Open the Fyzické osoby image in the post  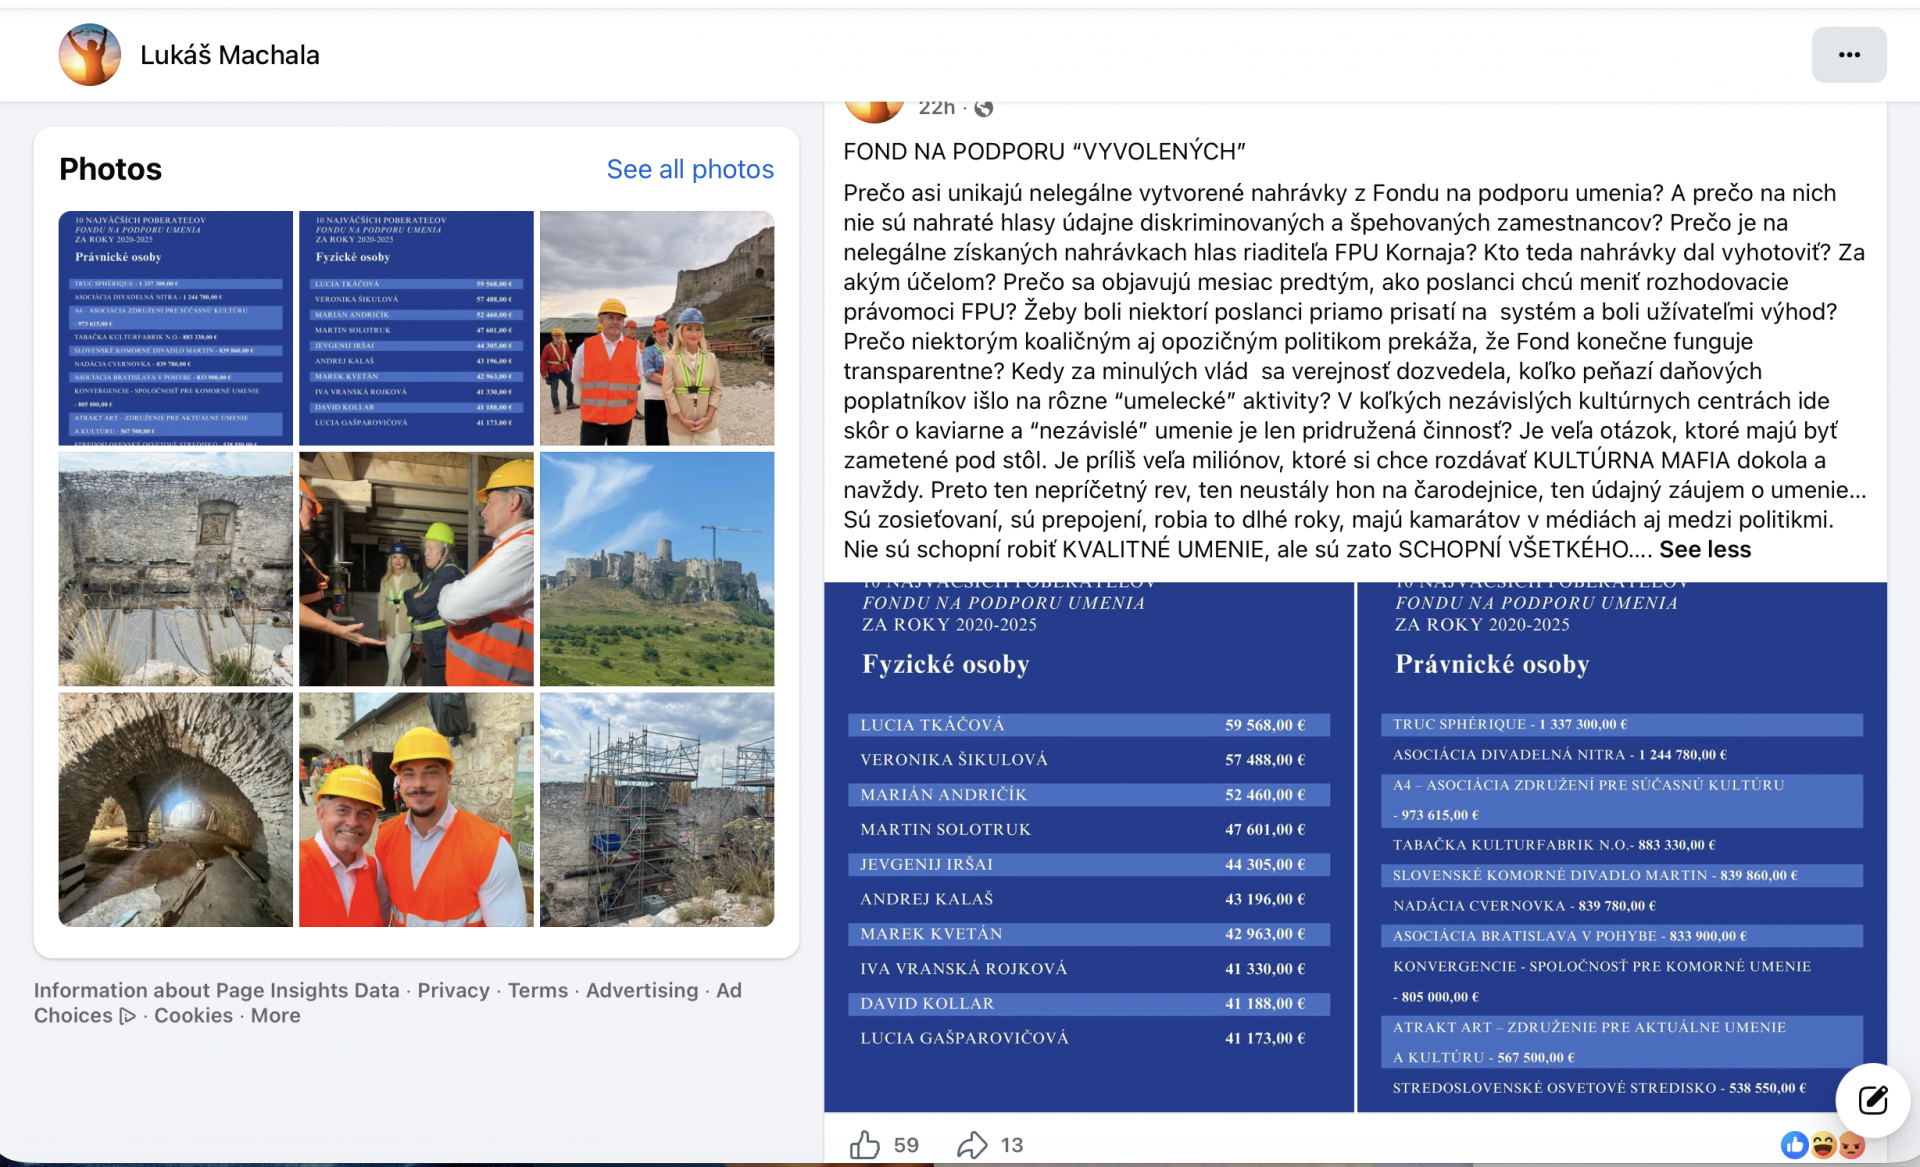(1089, 847)
